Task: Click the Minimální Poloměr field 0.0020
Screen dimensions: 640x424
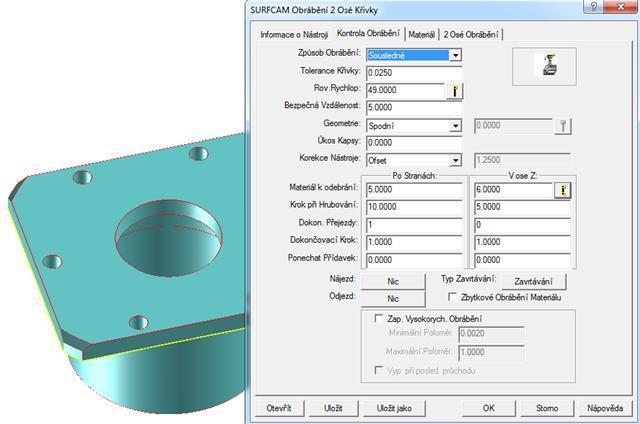Action: tap(491, 334)
